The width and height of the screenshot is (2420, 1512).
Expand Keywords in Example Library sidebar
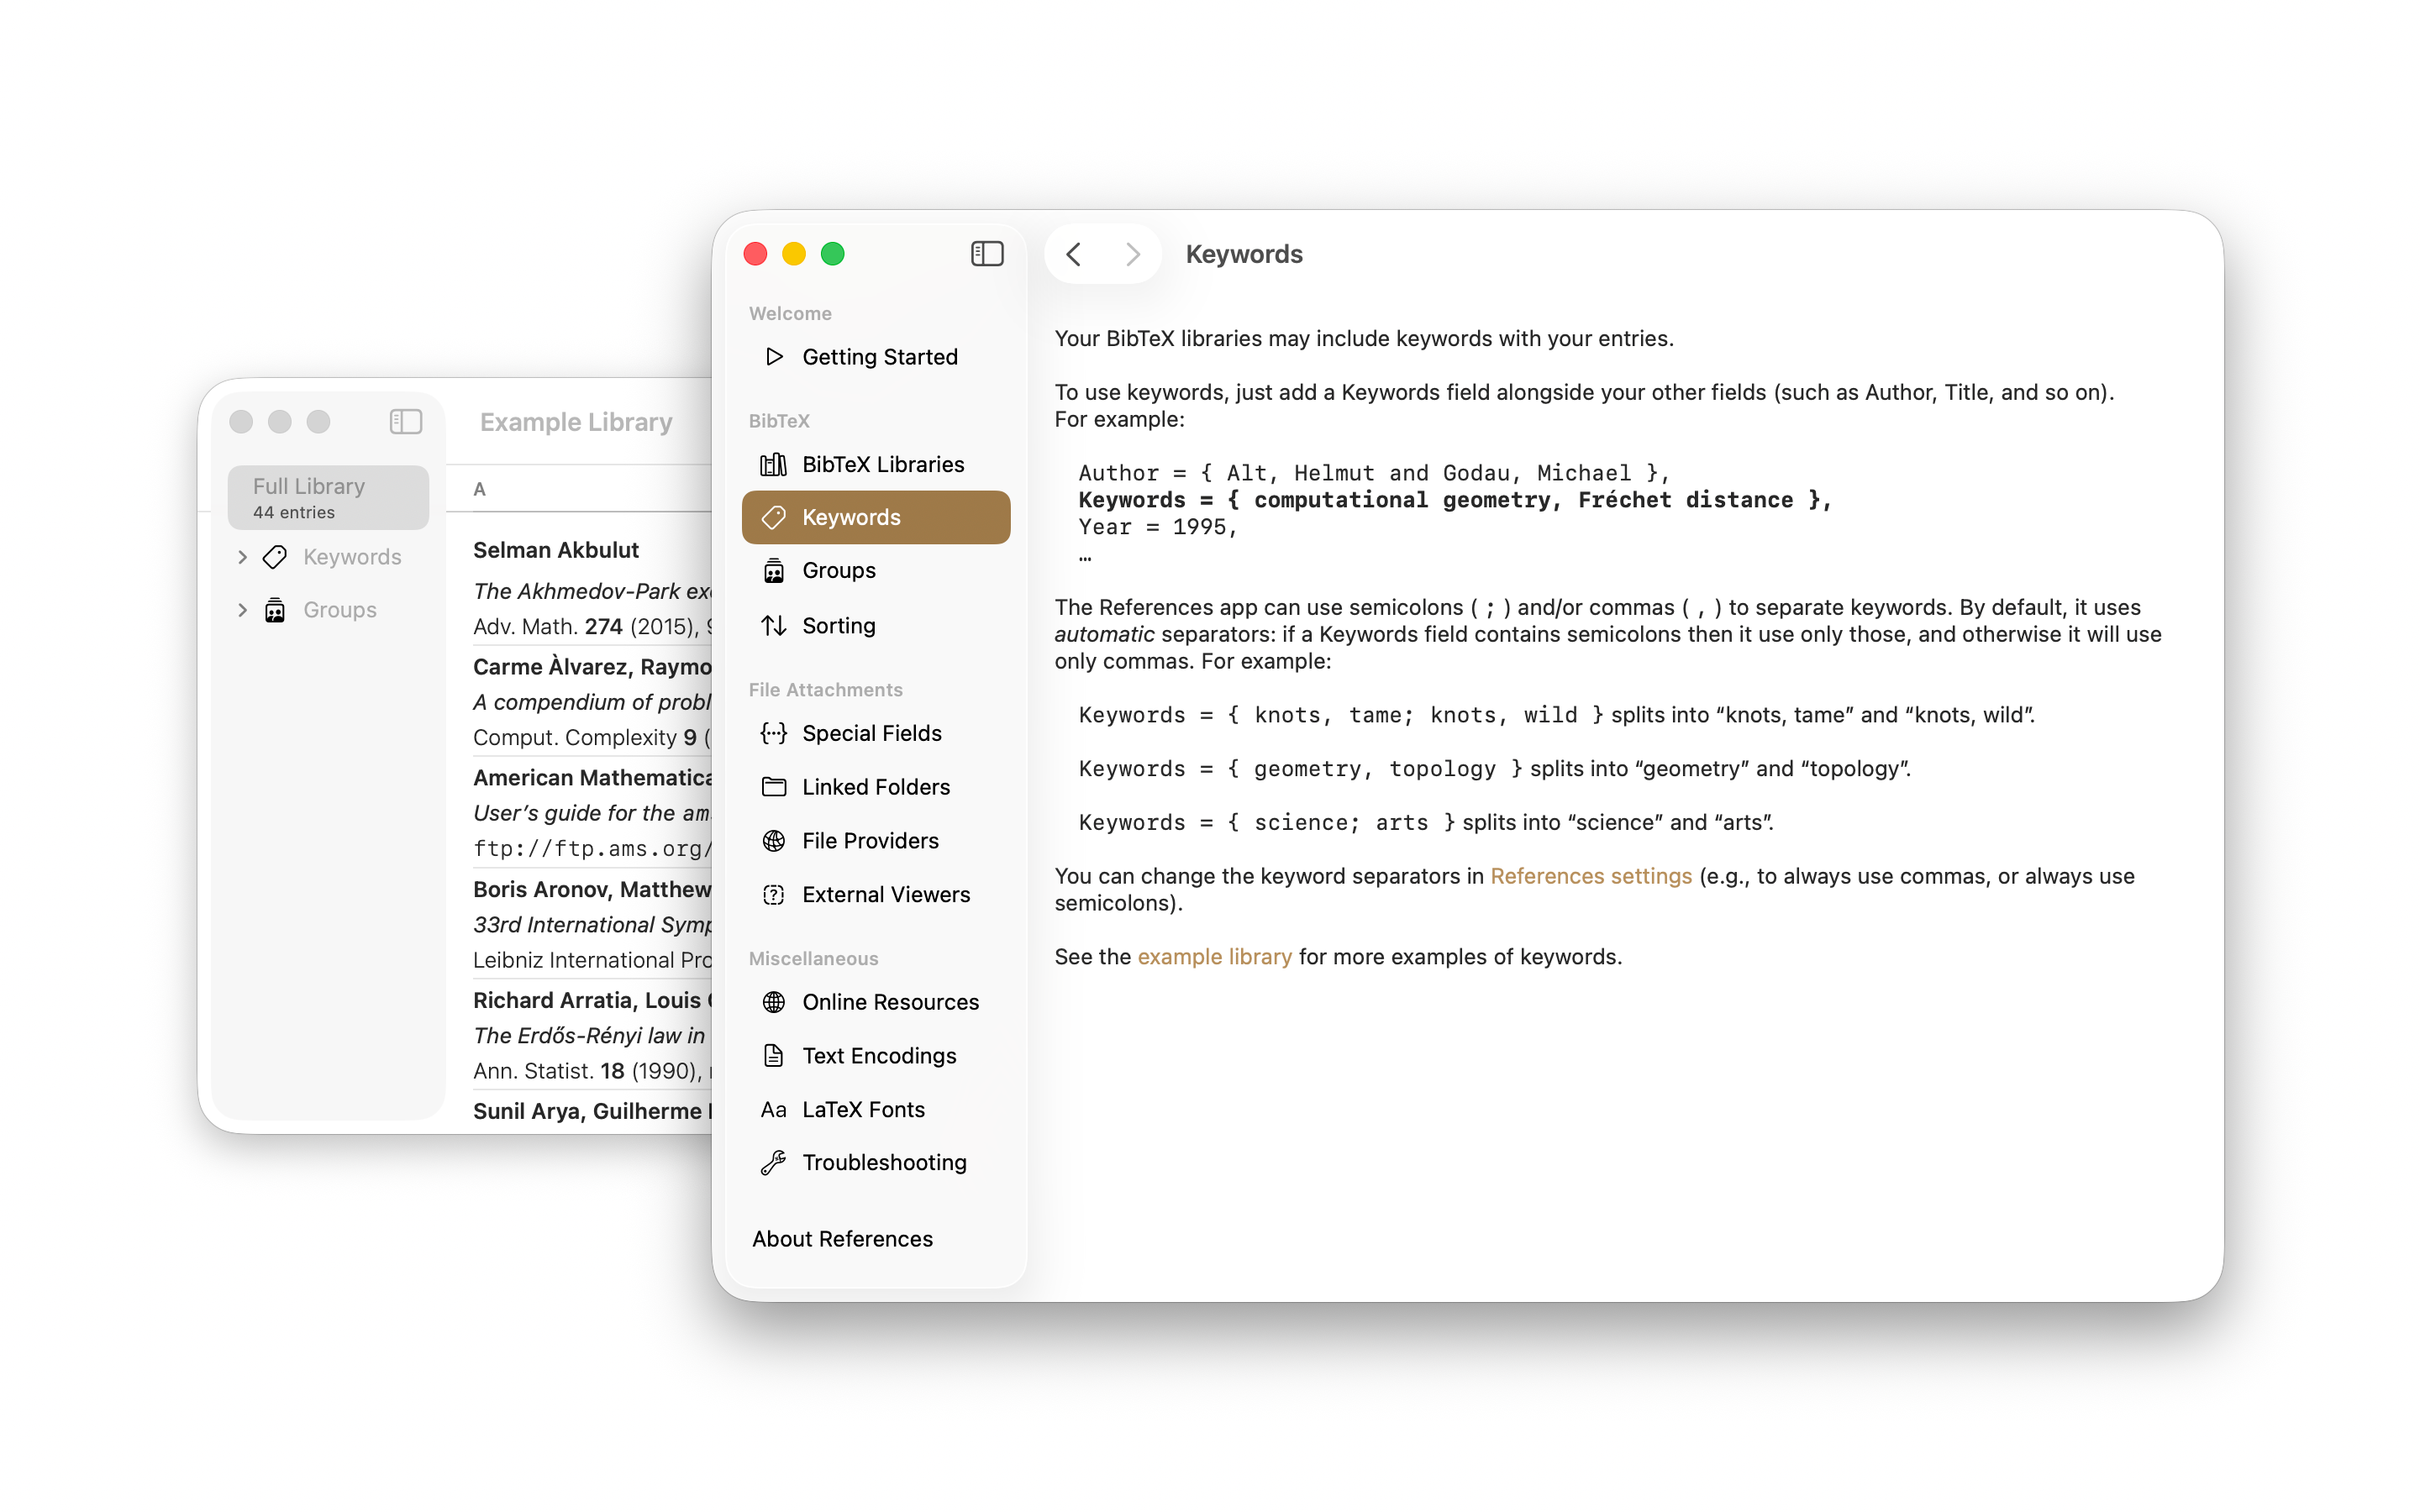tap(242, 557)
